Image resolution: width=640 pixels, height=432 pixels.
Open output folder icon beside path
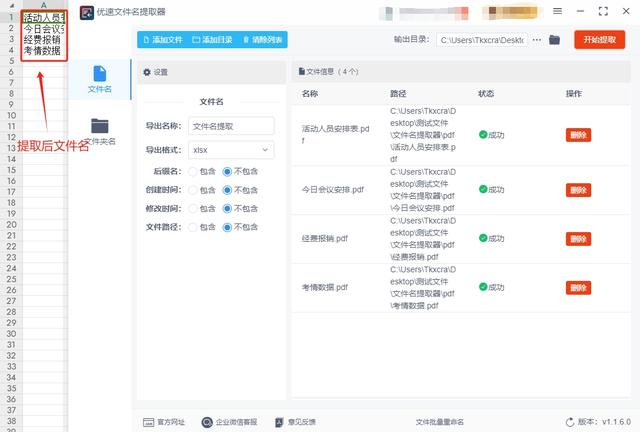coord(554,40)
